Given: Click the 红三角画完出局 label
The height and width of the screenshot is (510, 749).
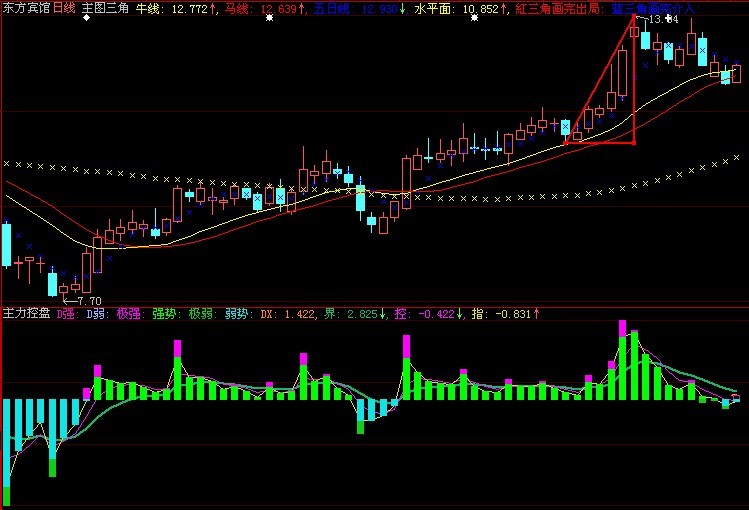Looking at the screenshot, I should (x=557, y=9).
